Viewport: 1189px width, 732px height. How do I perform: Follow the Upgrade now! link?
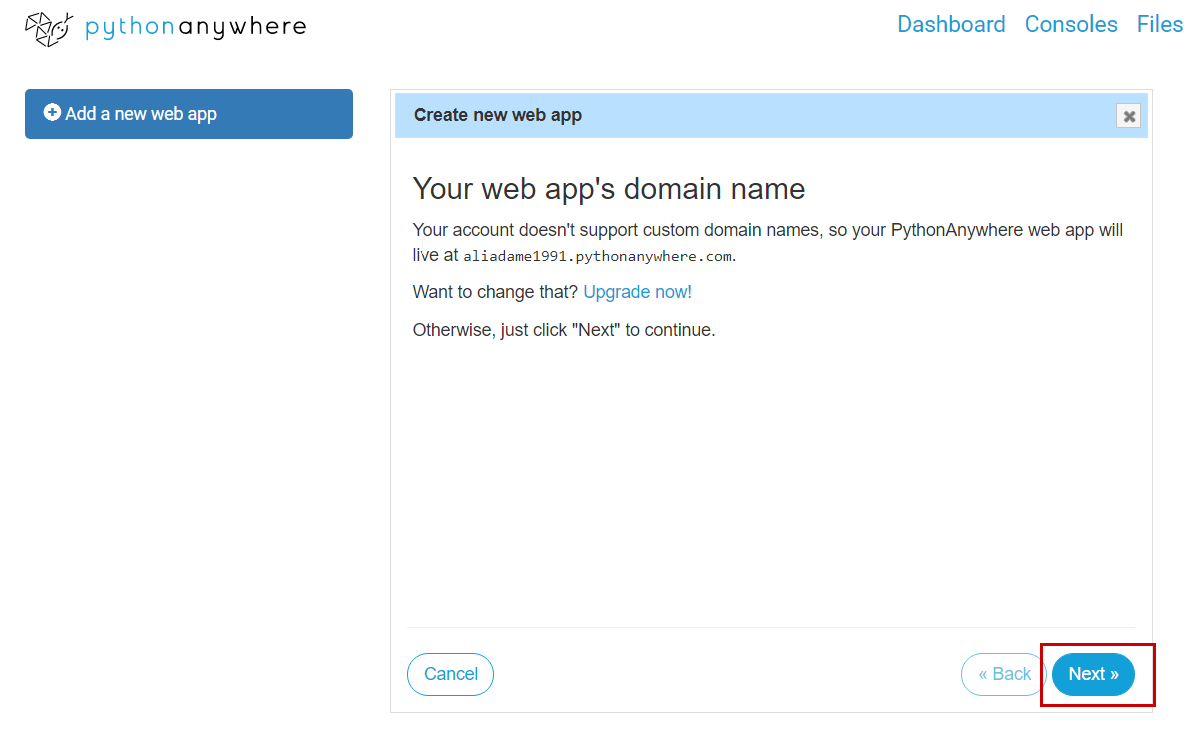[x=637, y=292]
